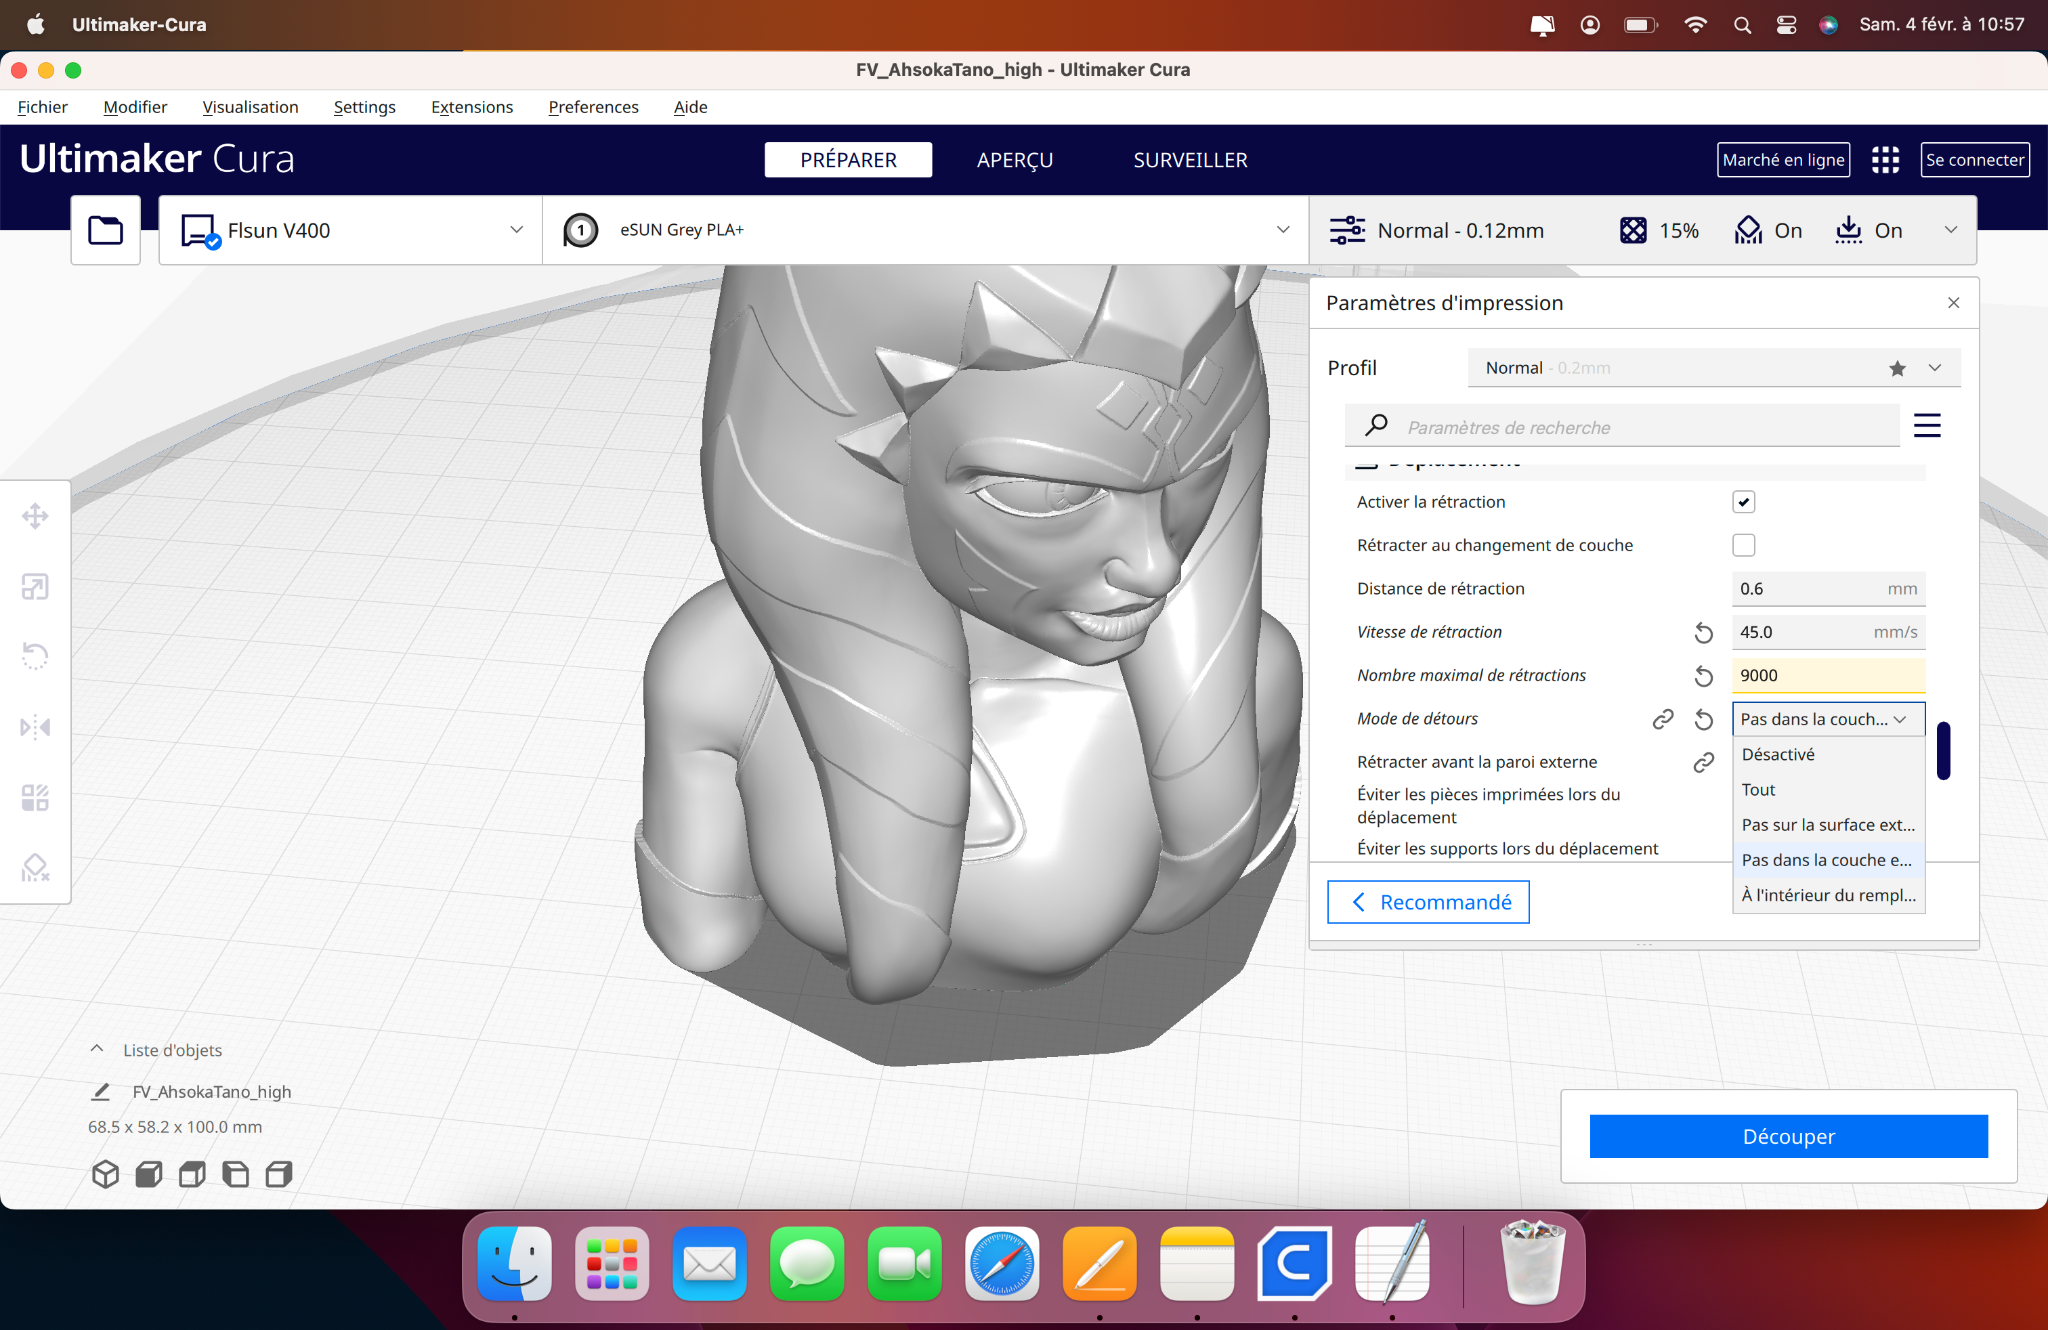Click the open file folder icon

click(105, 230)
